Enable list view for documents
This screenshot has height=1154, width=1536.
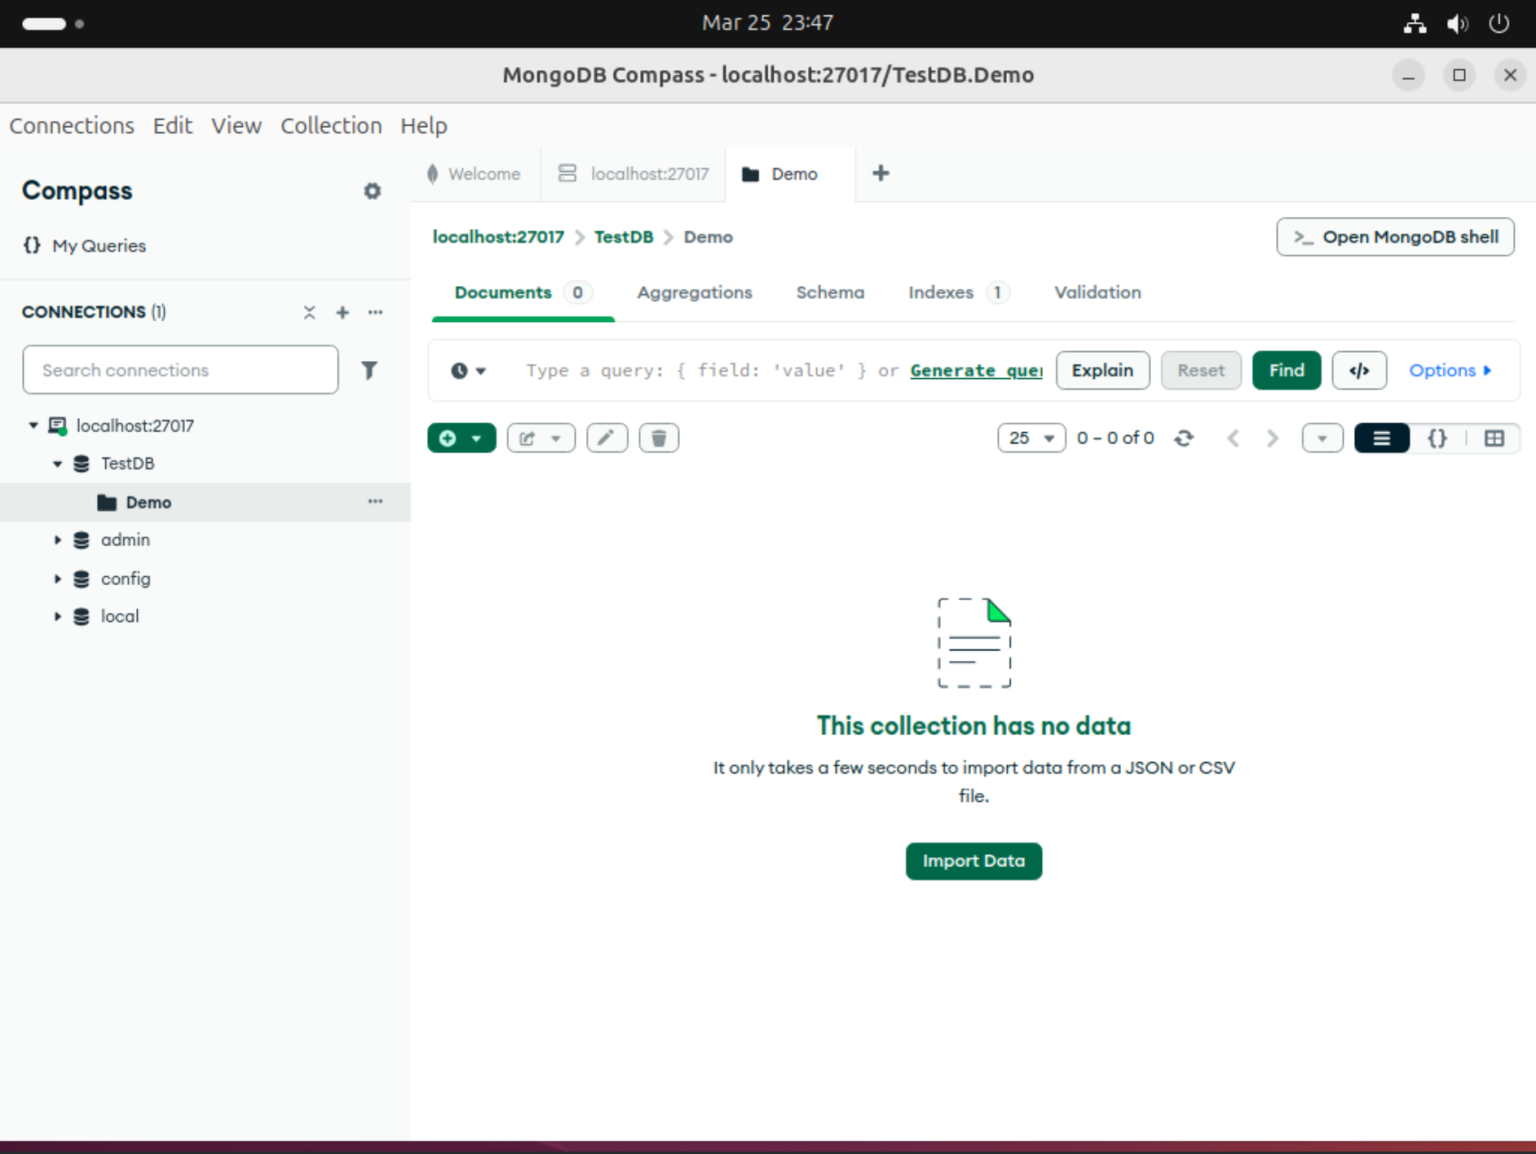point(1381,437)
